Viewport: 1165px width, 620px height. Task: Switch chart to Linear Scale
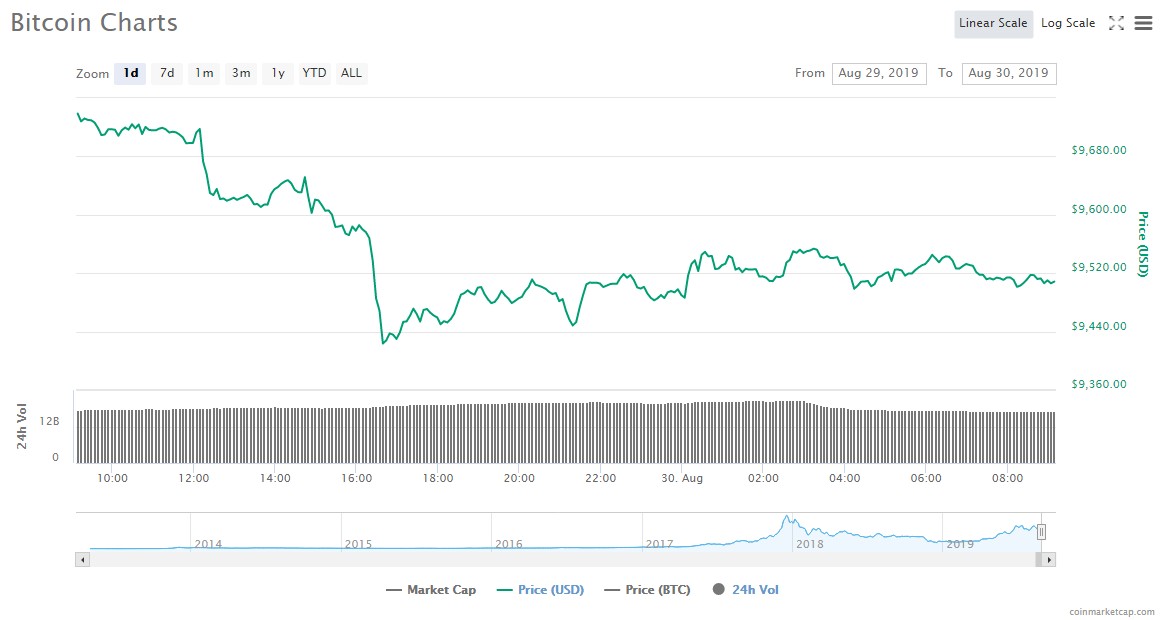click(993, 23)
